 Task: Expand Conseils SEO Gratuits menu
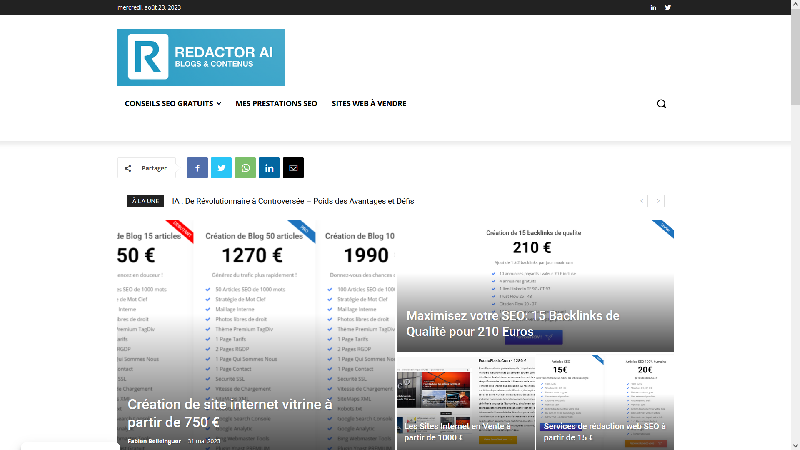pyautogui.click(x=173, y=104)
